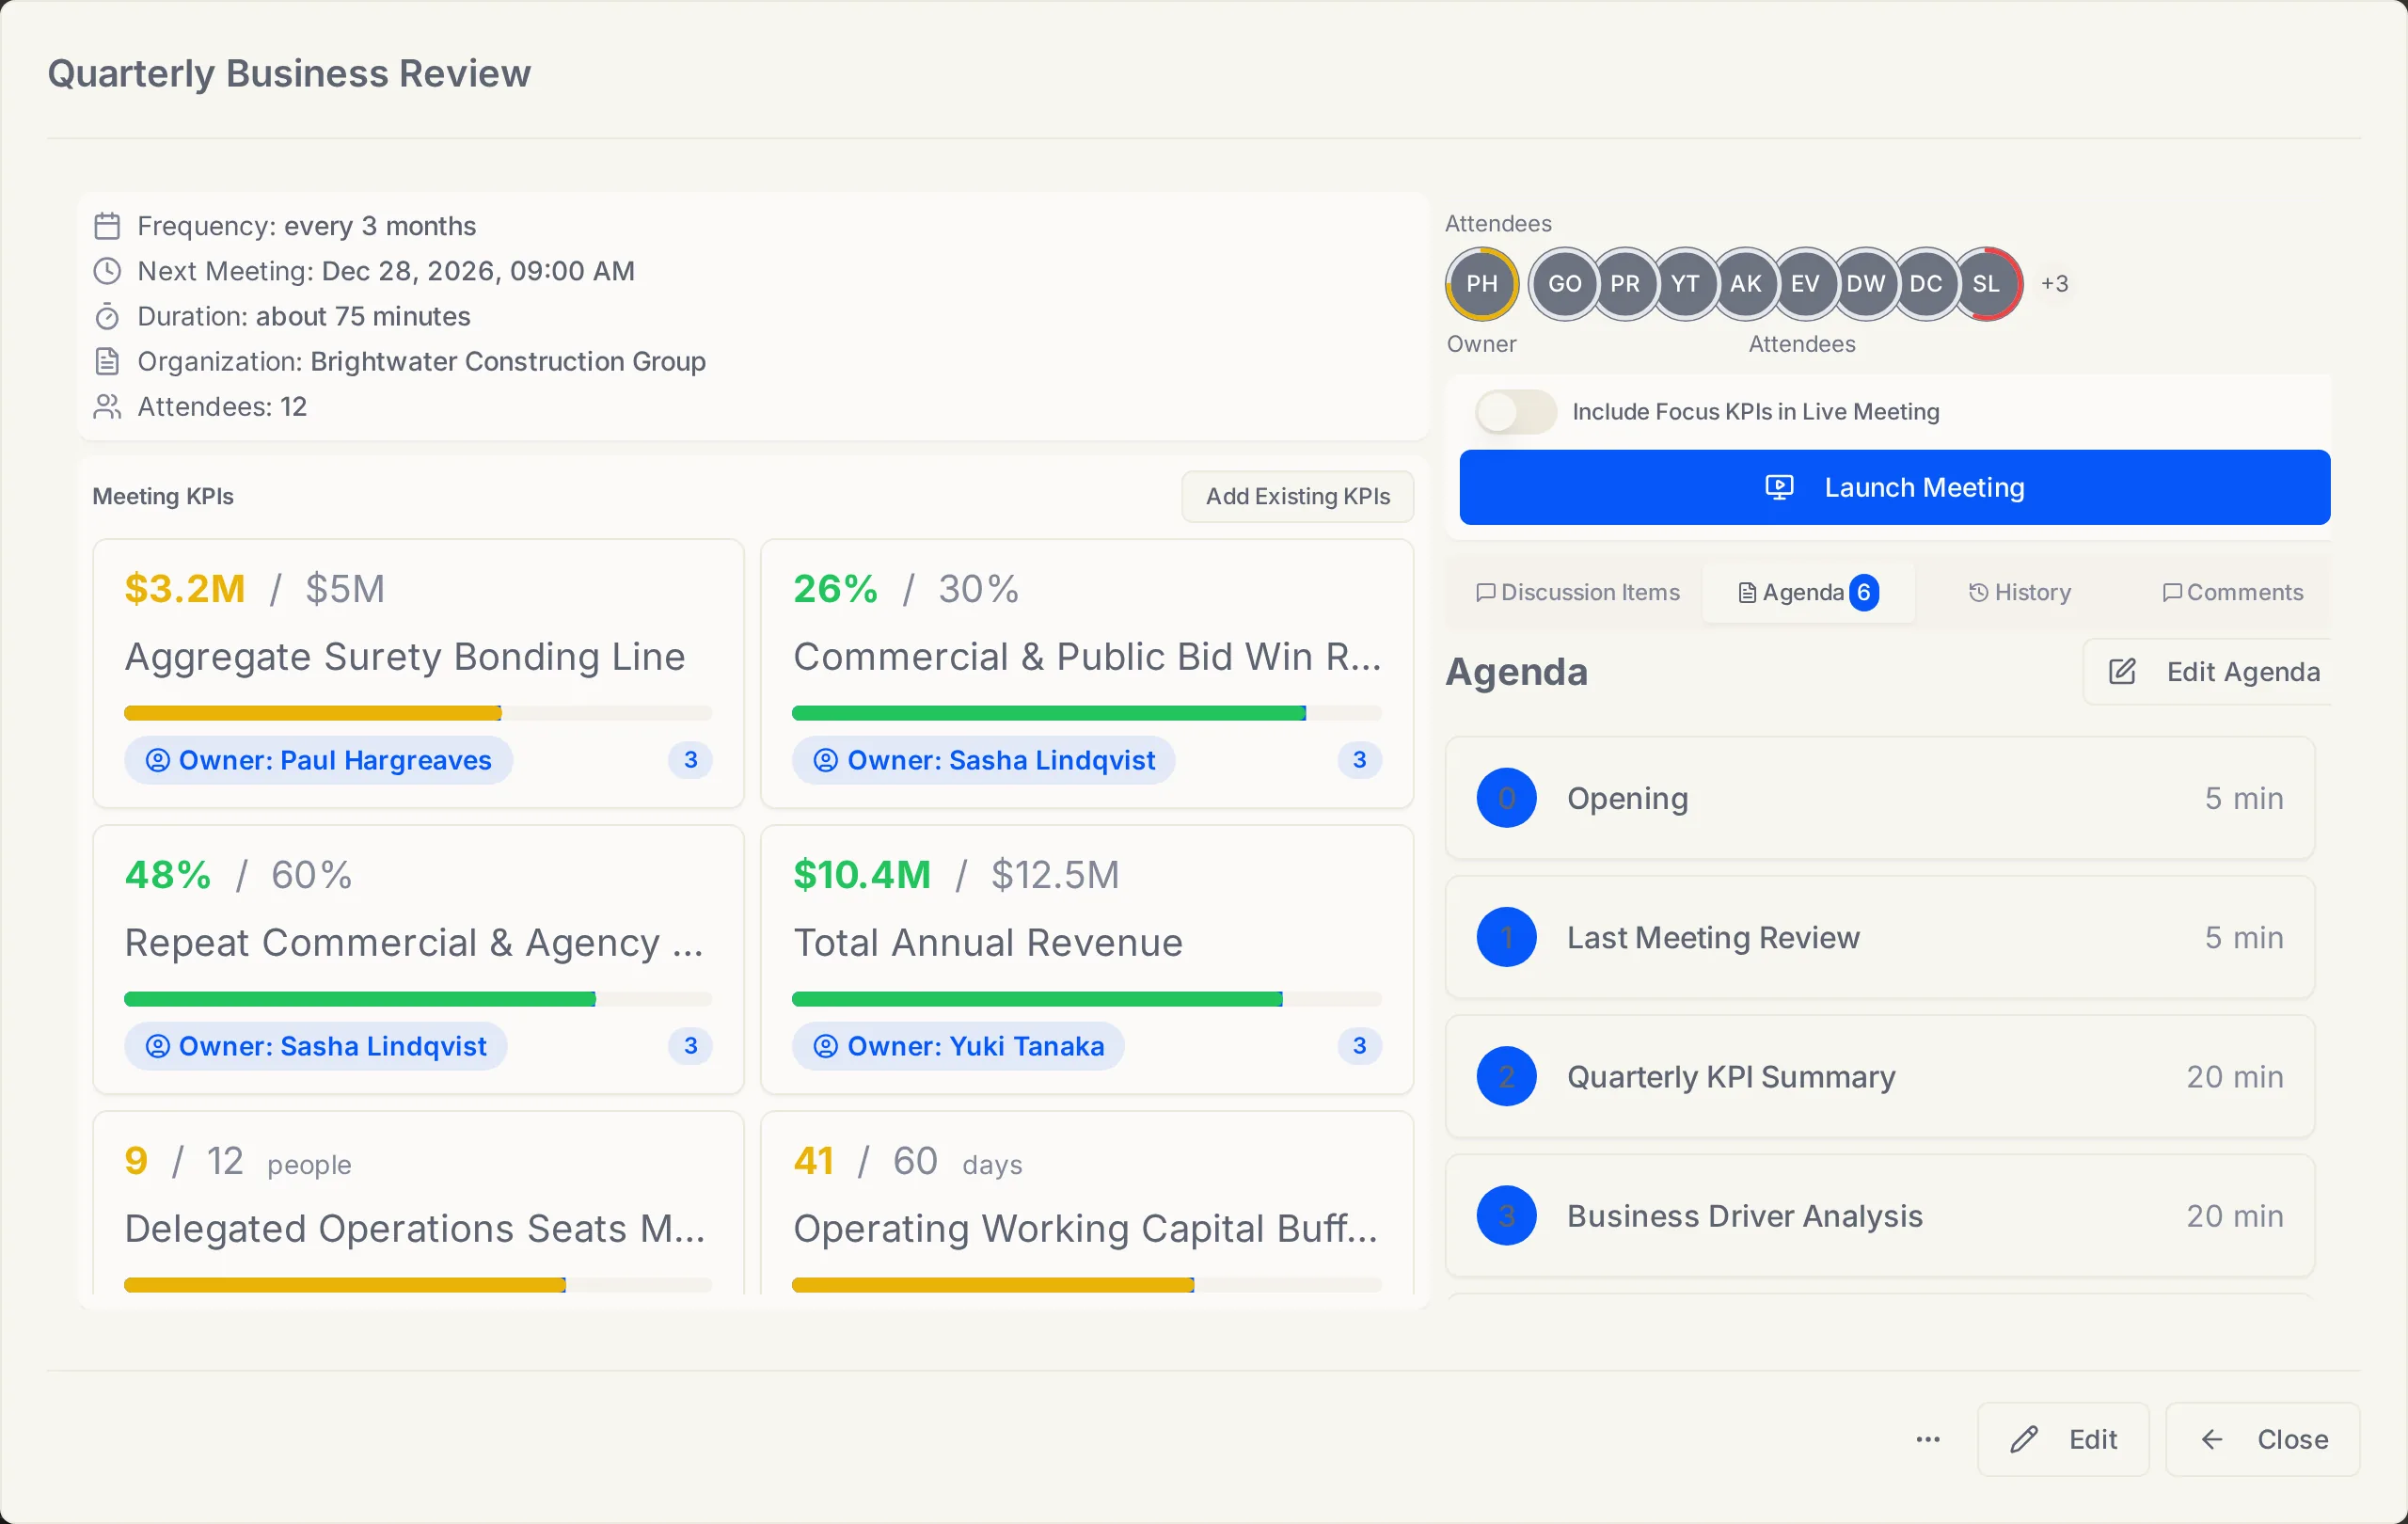
Task: Open Commercial & Public Bid Win KPI card
Action: coord(1087,674)
